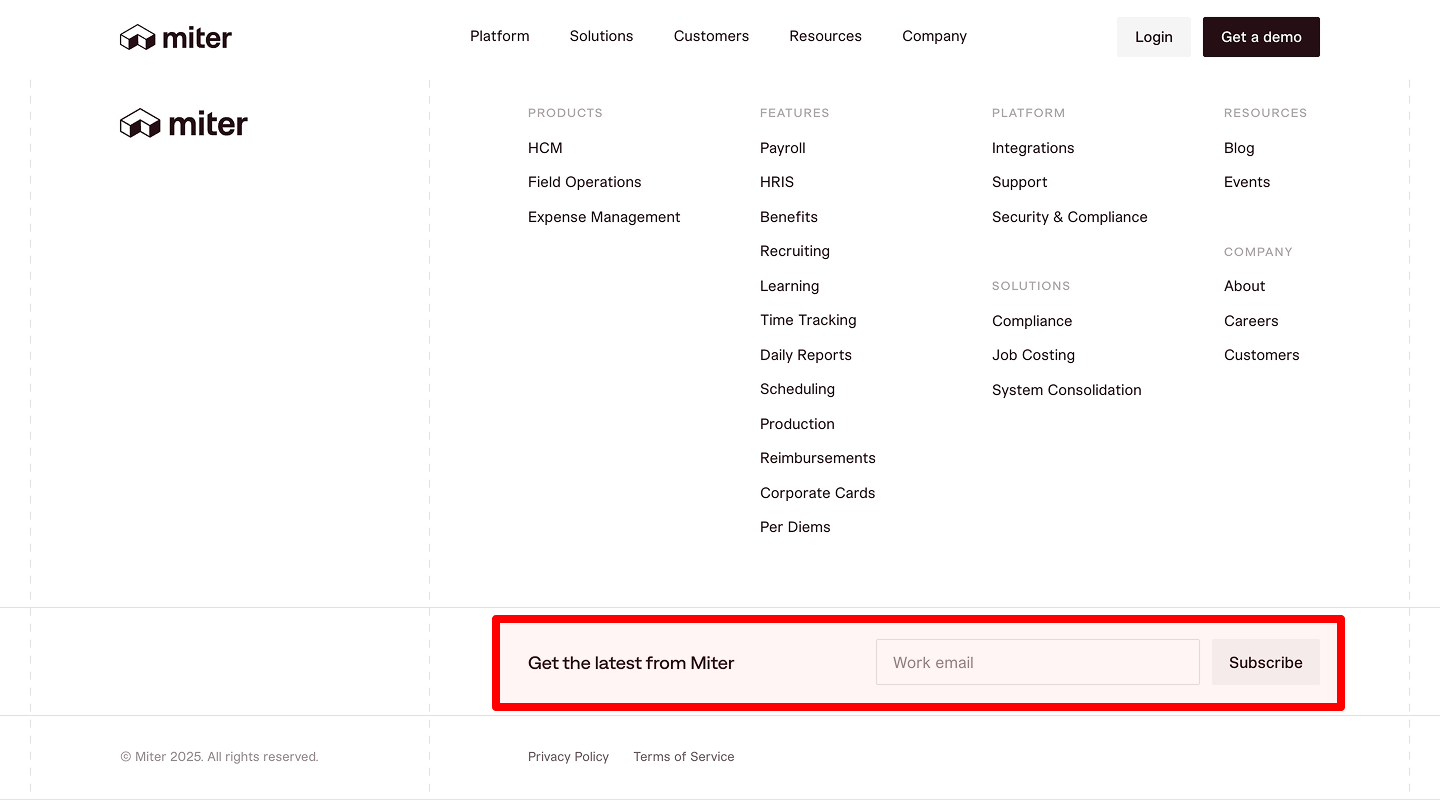The width and height of the screenshot is (1440, 800).
Task: Click the Login button
Action: point(1154,36)
